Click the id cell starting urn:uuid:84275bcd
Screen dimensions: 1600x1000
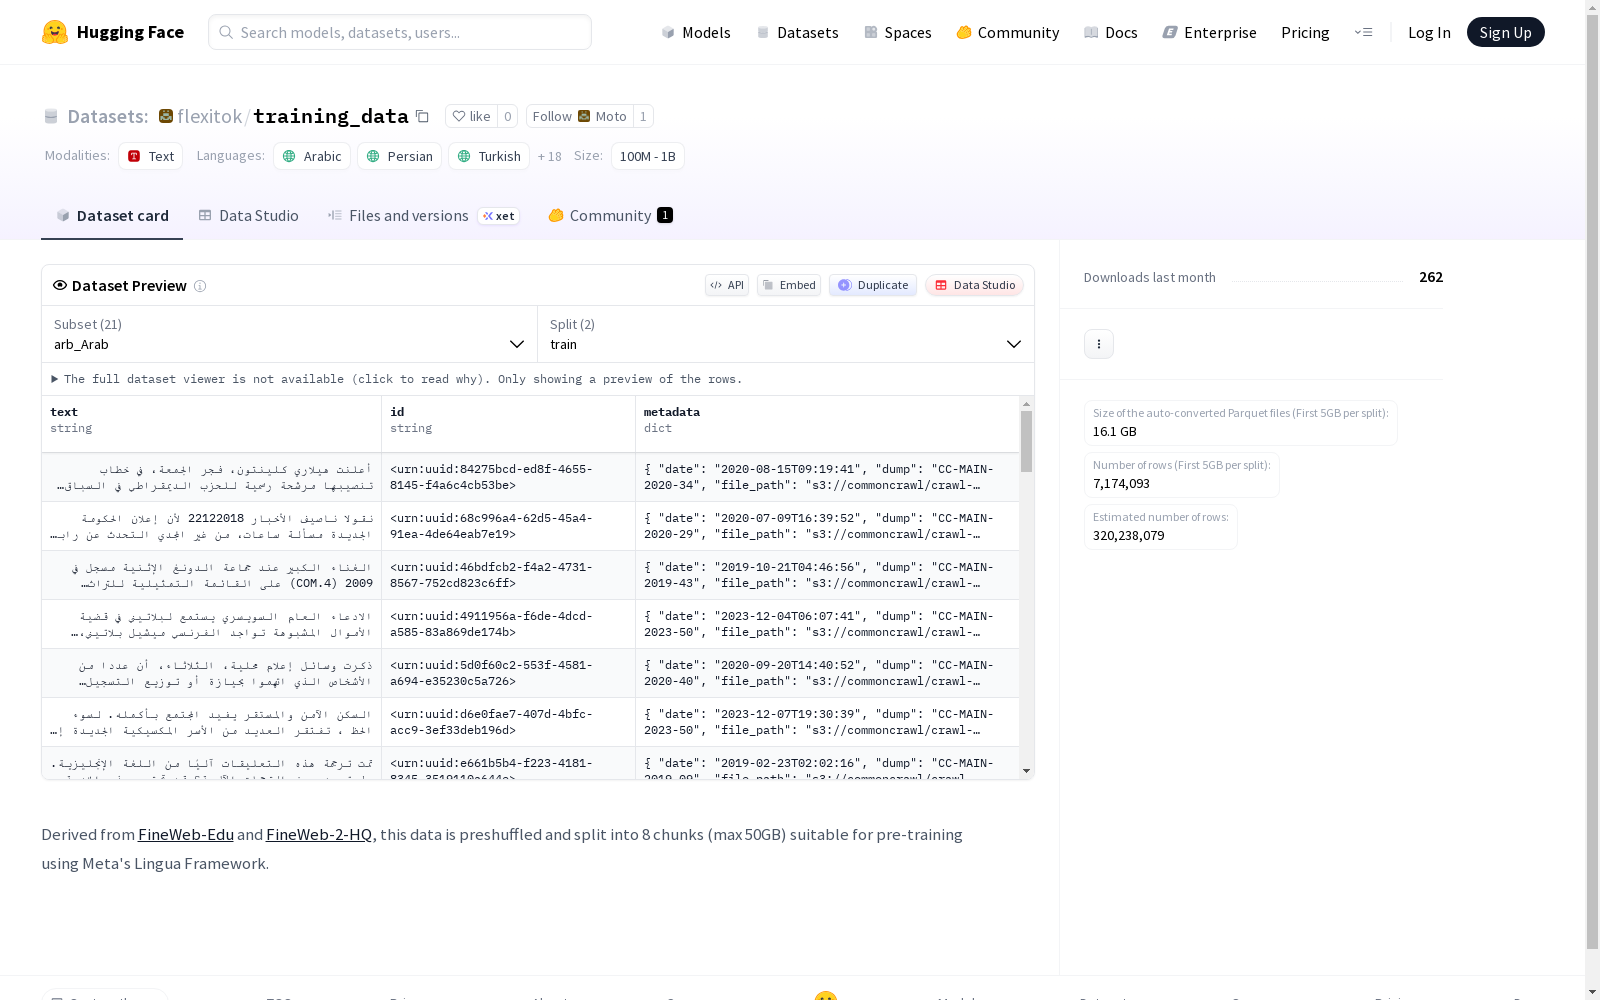coord(508,477)
